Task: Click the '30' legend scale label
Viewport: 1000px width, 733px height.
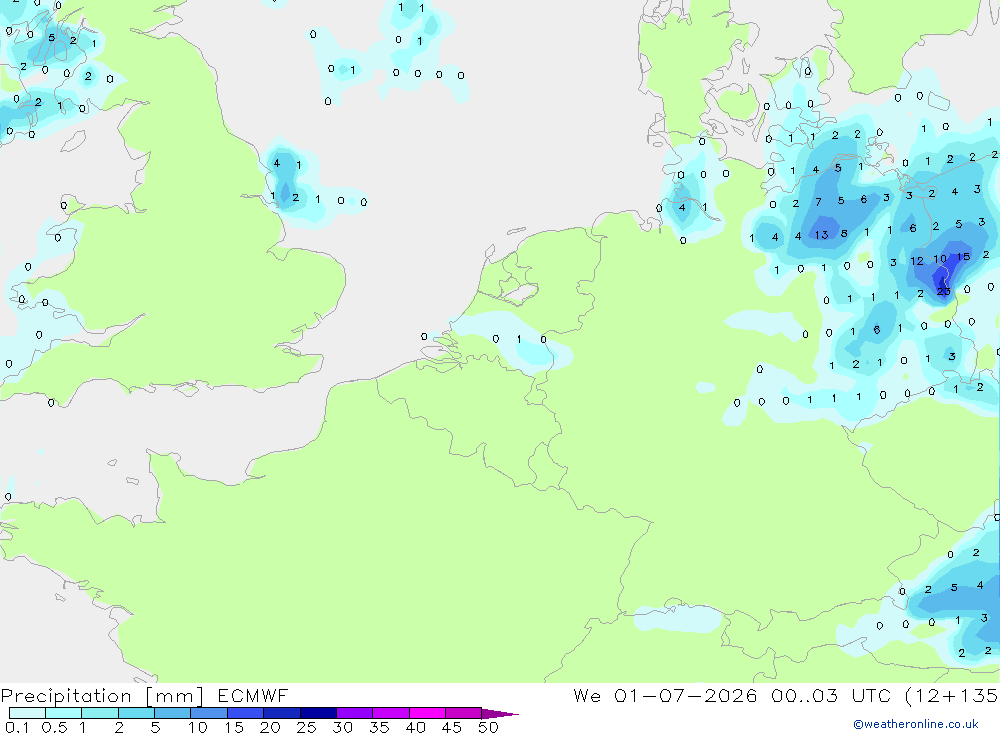Action: (x=342, y=727)
